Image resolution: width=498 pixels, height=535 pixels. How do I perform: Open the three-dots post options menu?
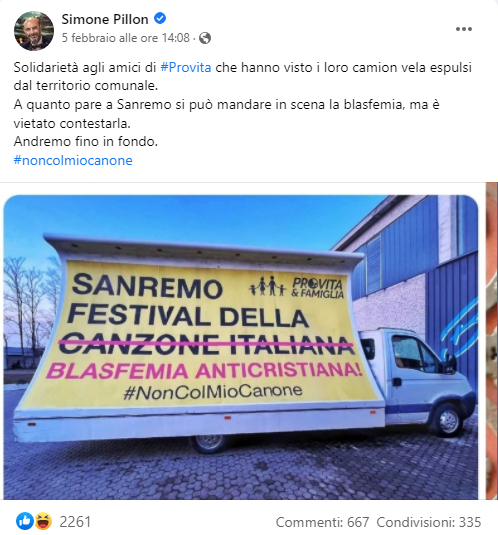464,29
